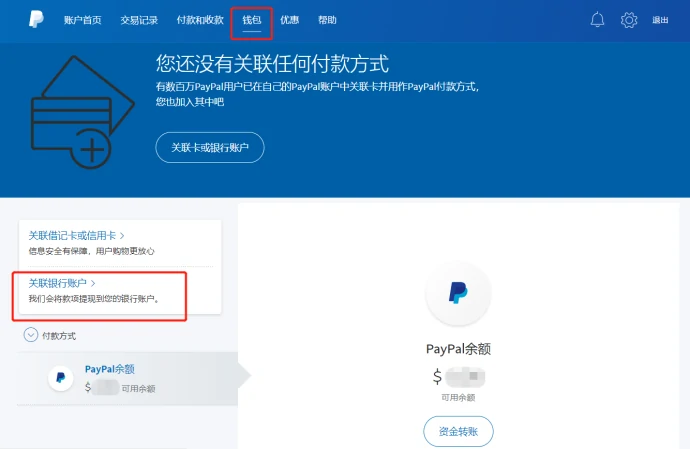This screenshot has height=449, width=690.
Task: Go to 账户首页 tab
Action: point(83,20)
